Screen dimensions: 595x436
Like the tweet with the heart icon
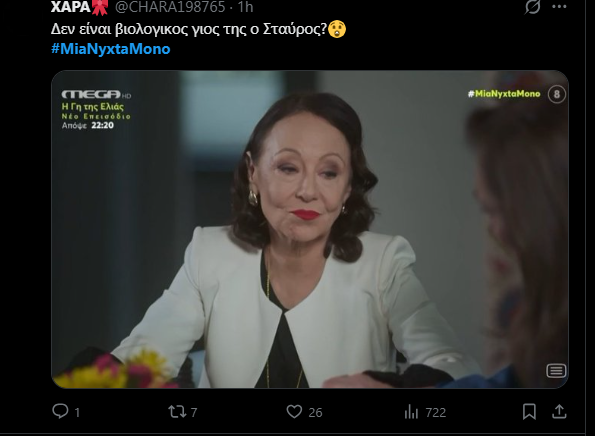294,412
